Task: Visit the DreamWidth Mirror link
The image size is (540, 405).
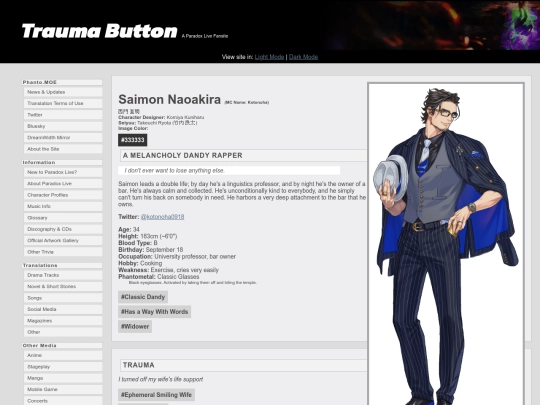Action: click(63, 137)
